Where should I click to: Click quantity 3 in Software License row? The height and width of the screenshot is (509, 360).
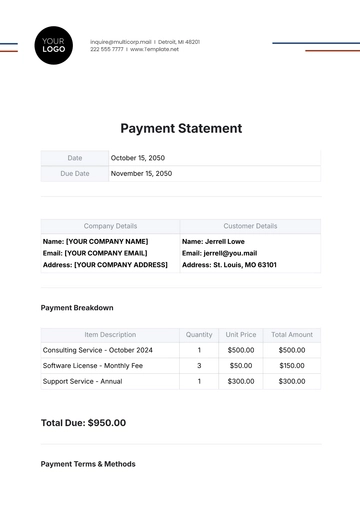[x=199, y=366]
